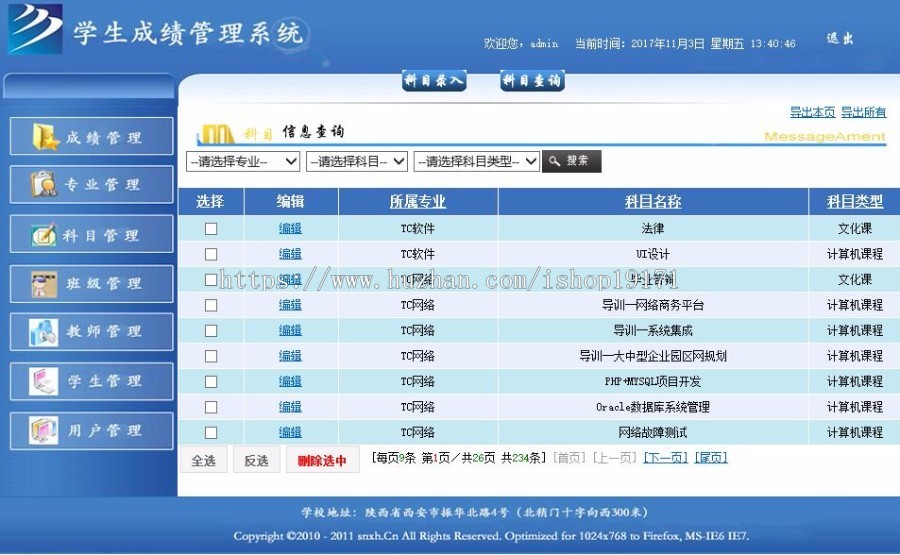900x555 pixels.
Task: Click the 全选 button
Action: pyautogui.click(x=204, y=460)
